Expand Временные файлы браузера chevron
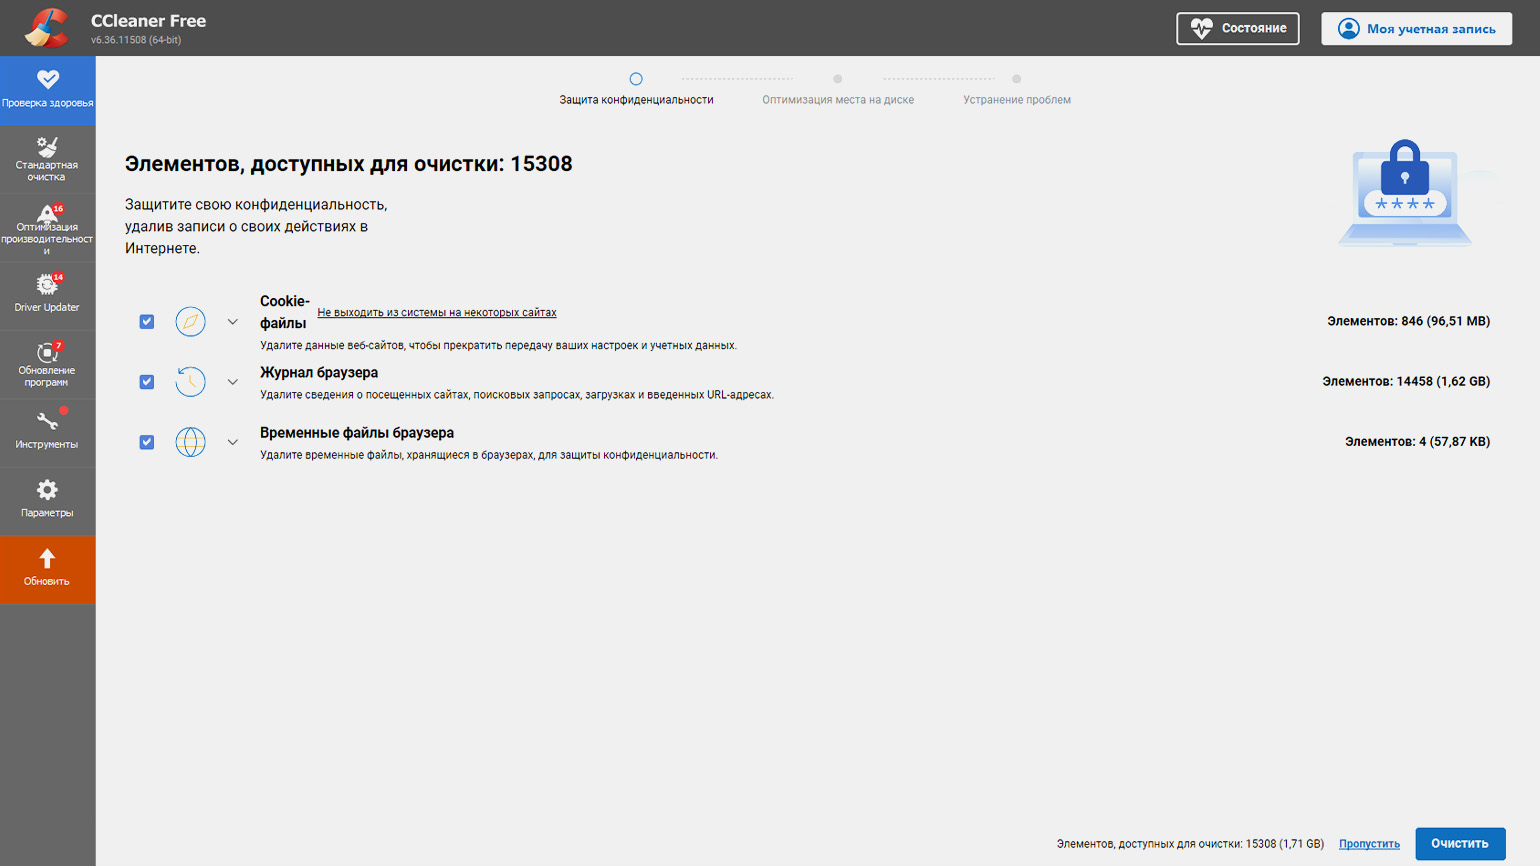This screenshot has width=1540, height=866. pos(233,442)
